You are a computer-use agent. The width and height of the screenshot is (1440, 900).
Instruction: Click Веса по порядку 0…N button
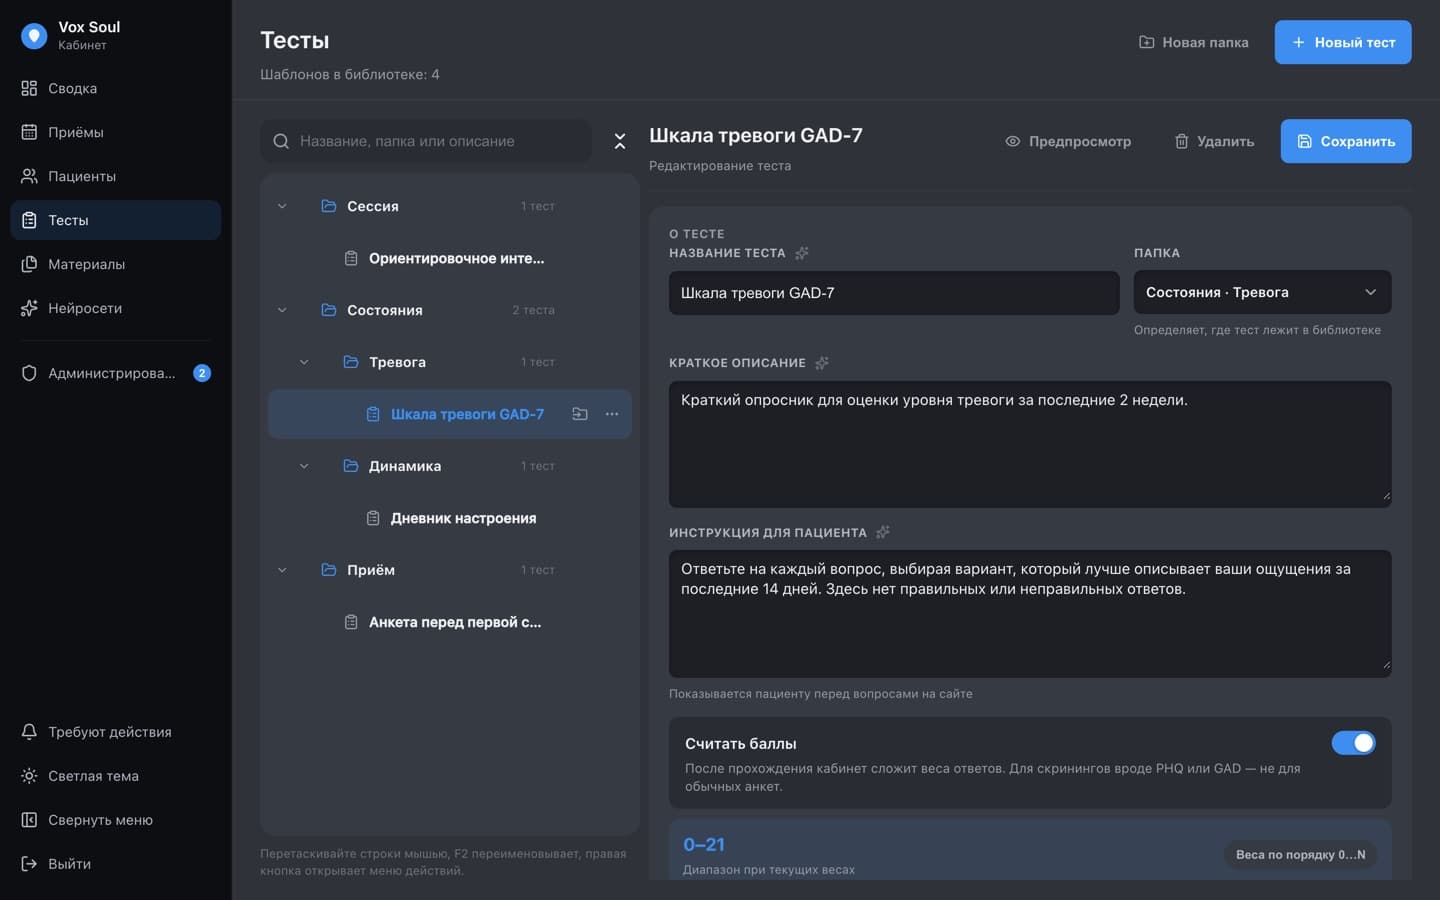[x=1300, y=855]
